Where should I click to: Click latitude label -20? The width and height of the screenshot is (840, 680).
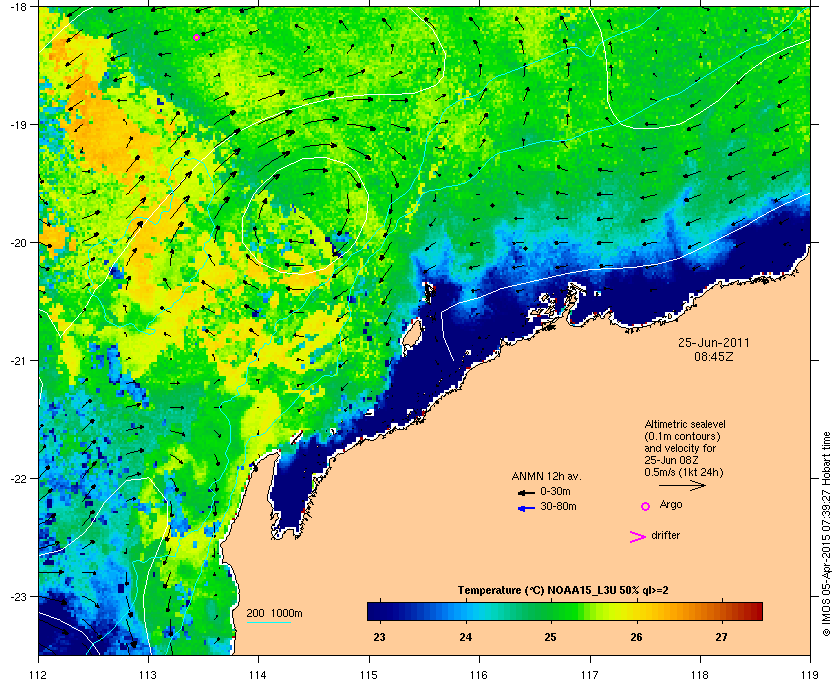(17, 242)
